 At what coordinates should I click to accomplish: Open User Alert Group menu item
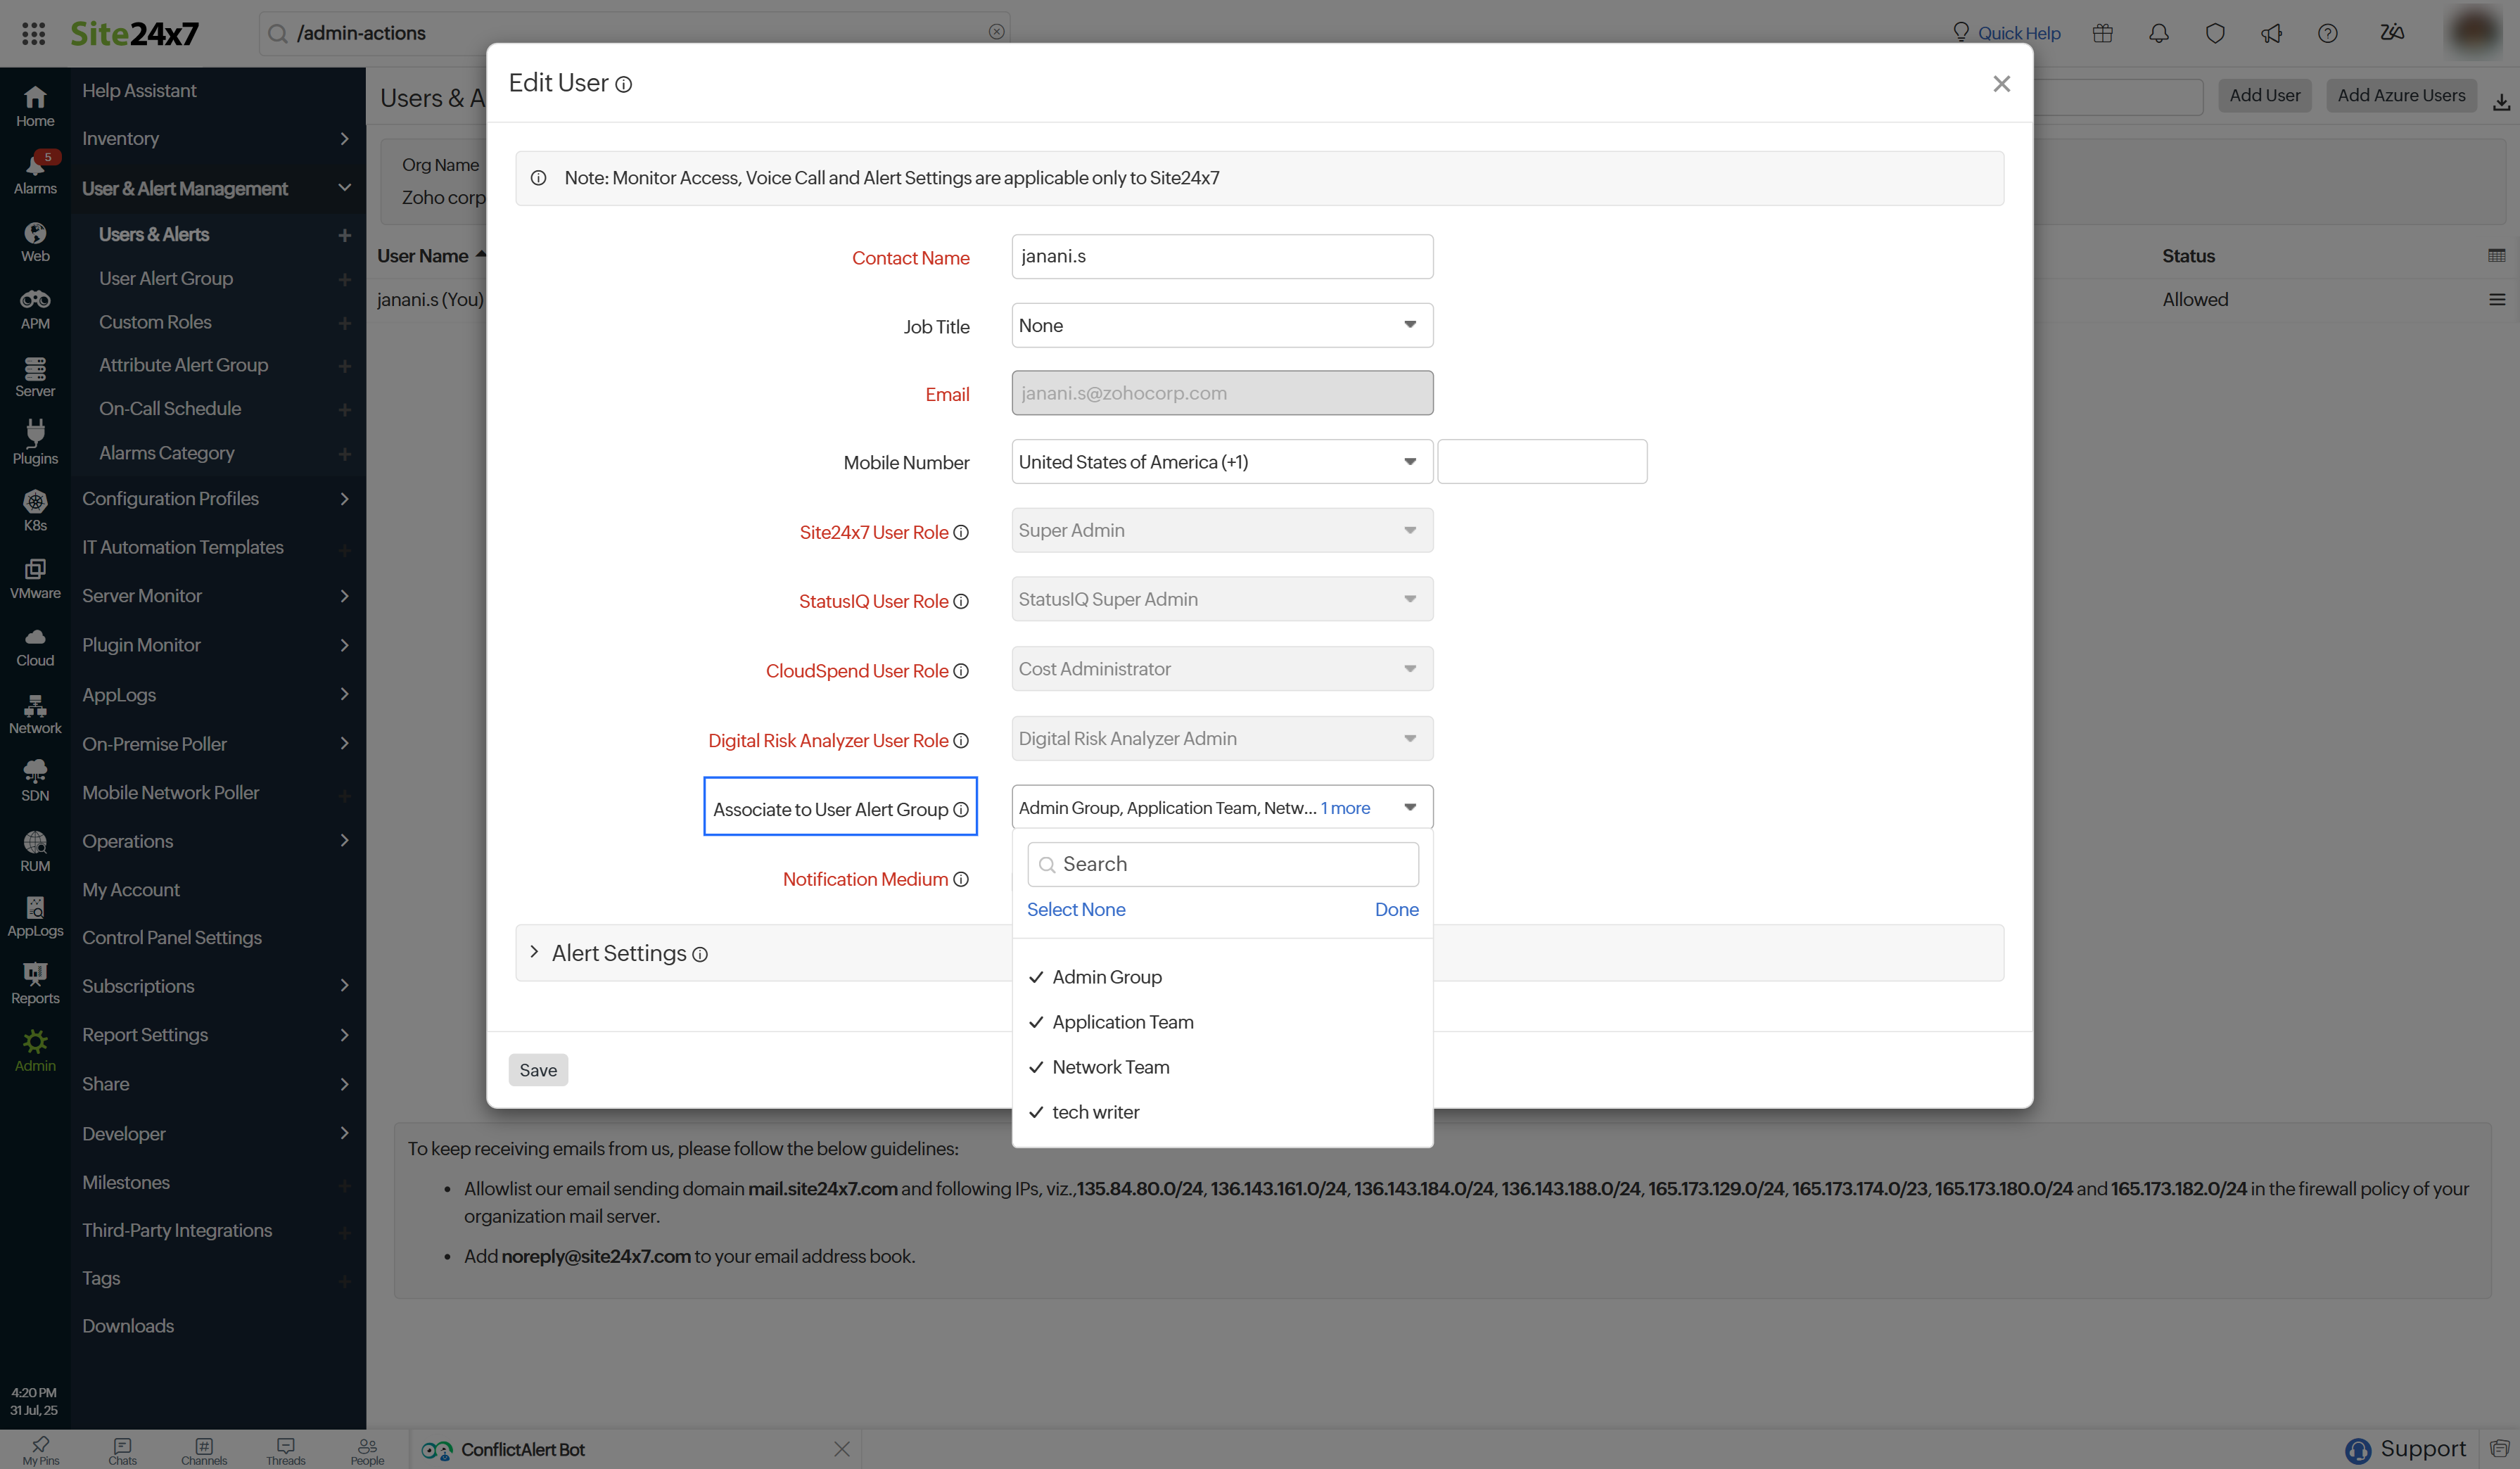[166, 278]
